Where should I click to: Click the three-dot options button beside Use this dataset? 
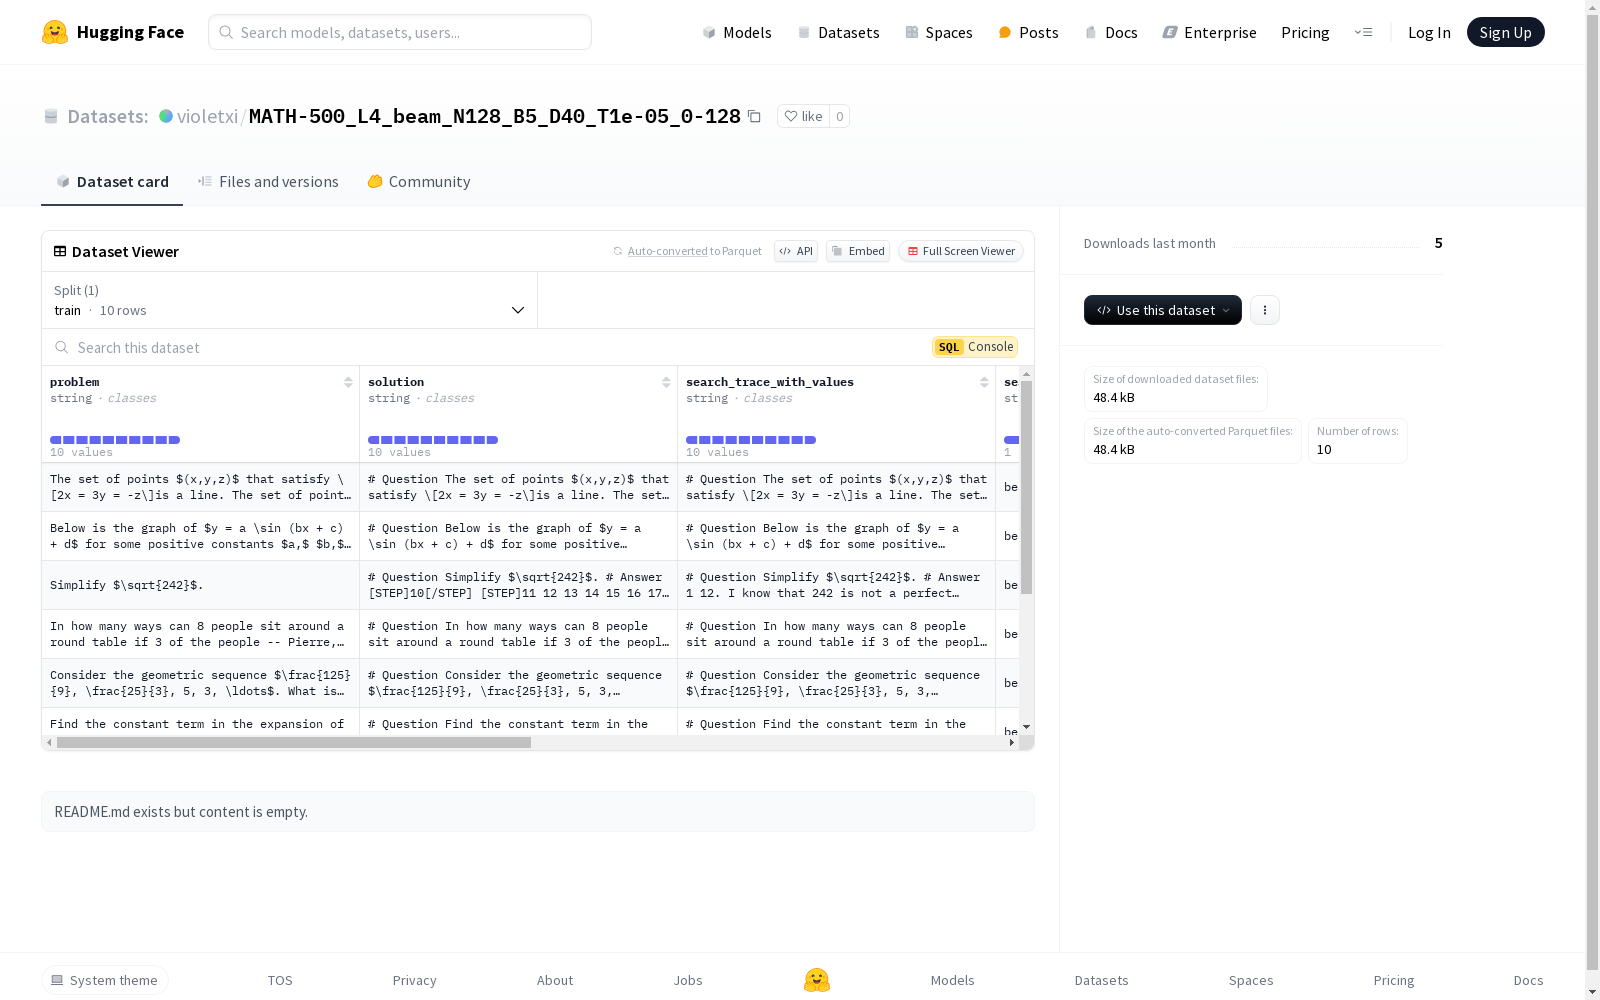1265,310
